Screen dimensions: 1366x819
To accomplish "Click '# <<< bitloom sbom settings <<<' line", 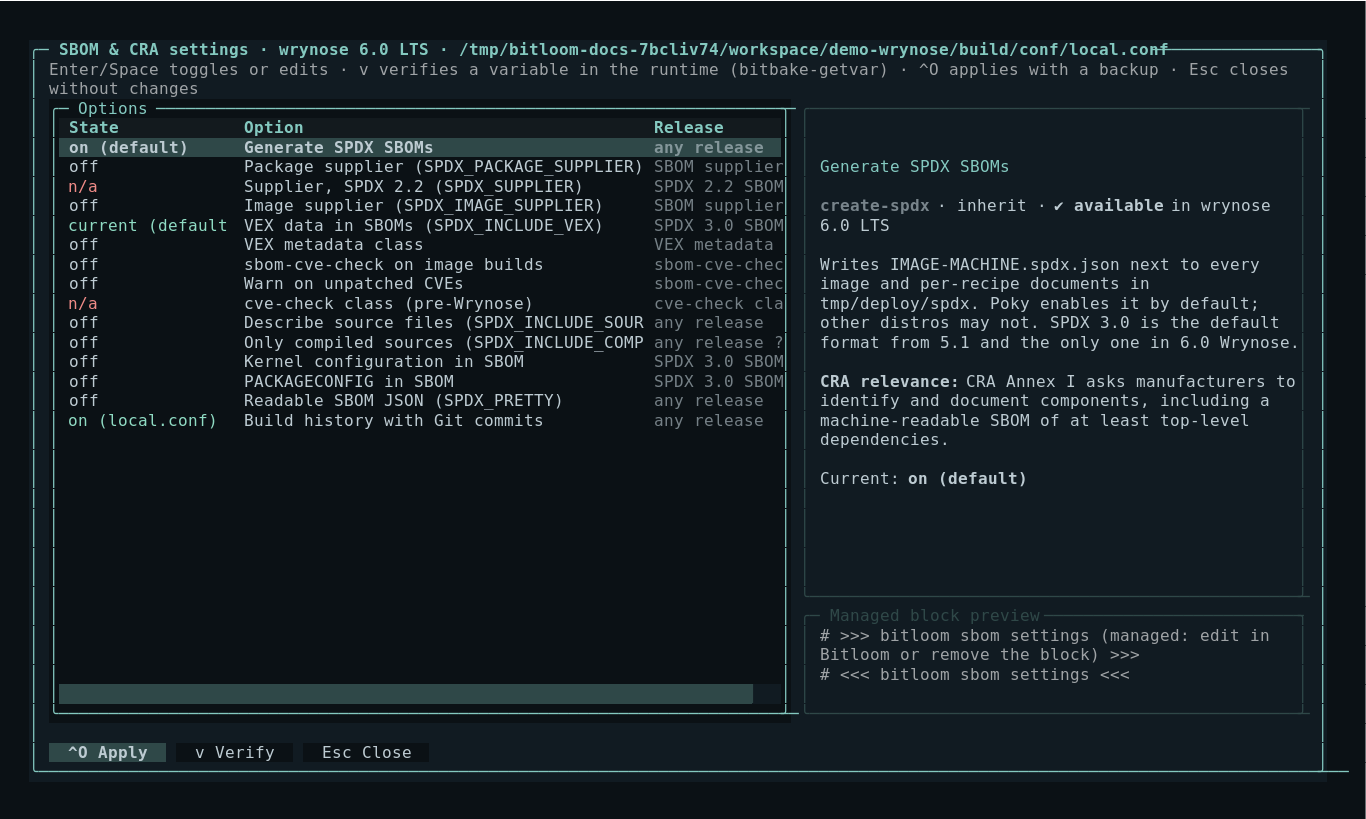I will 975,675.
